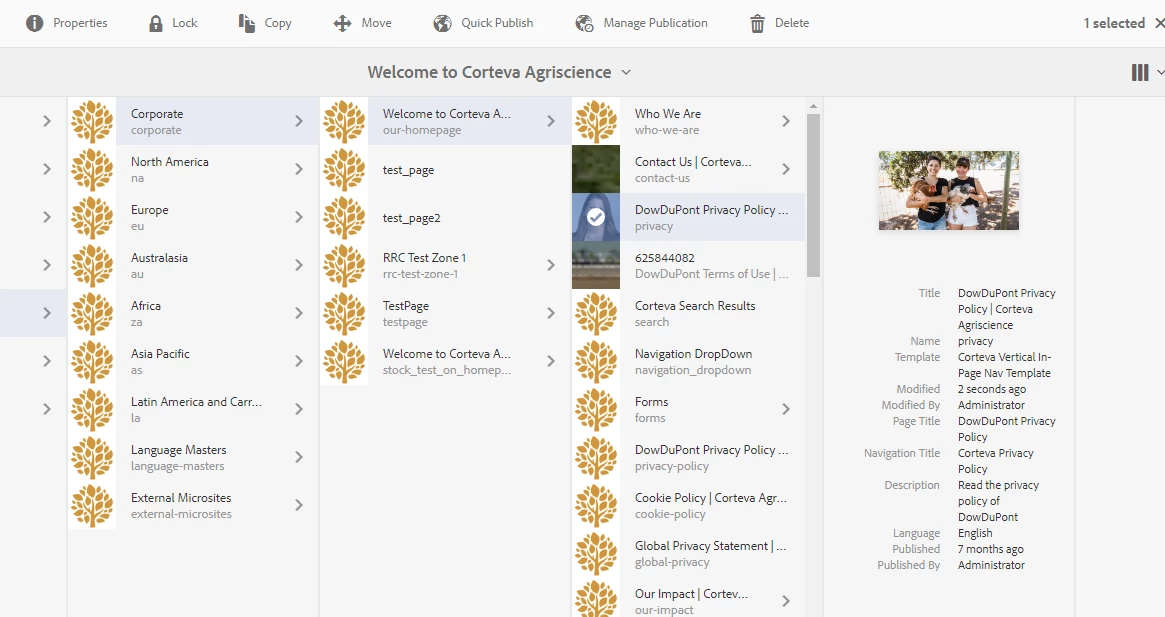Click the Lock padlock icon
This screenshot has height=617, width=1165.
[155, 23]
